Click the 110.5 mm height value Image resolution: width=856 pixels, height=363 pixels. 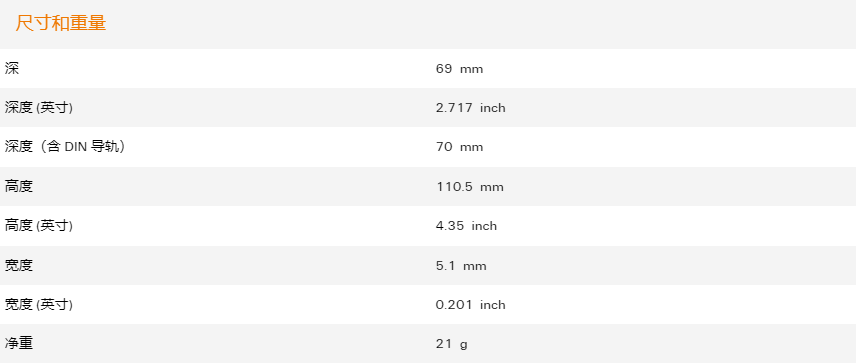pos(469,187)
